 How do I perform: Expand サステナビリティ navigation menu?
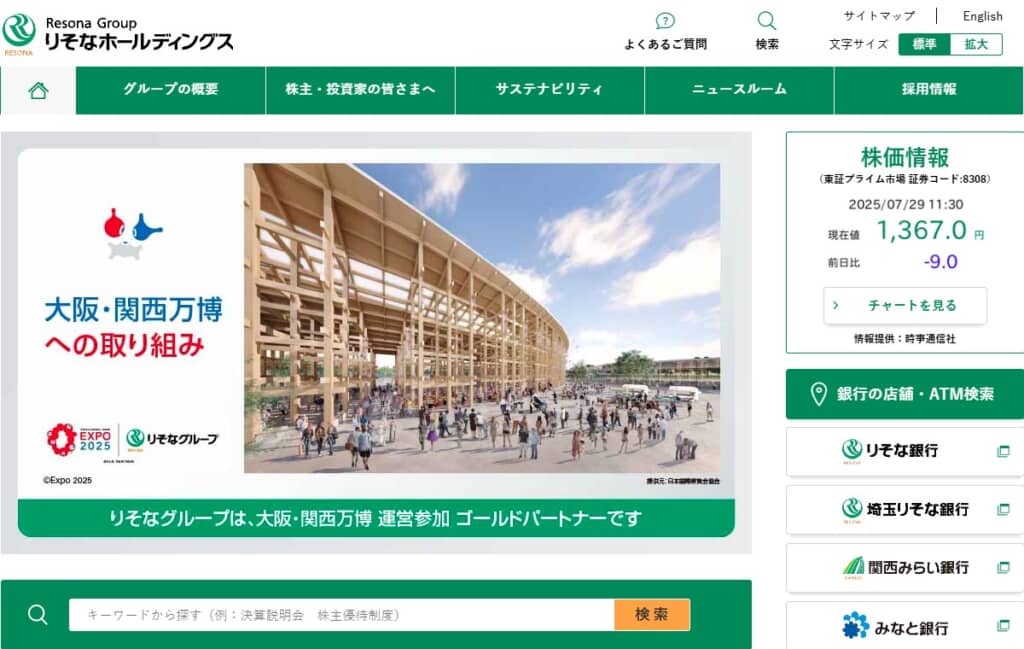550,90
